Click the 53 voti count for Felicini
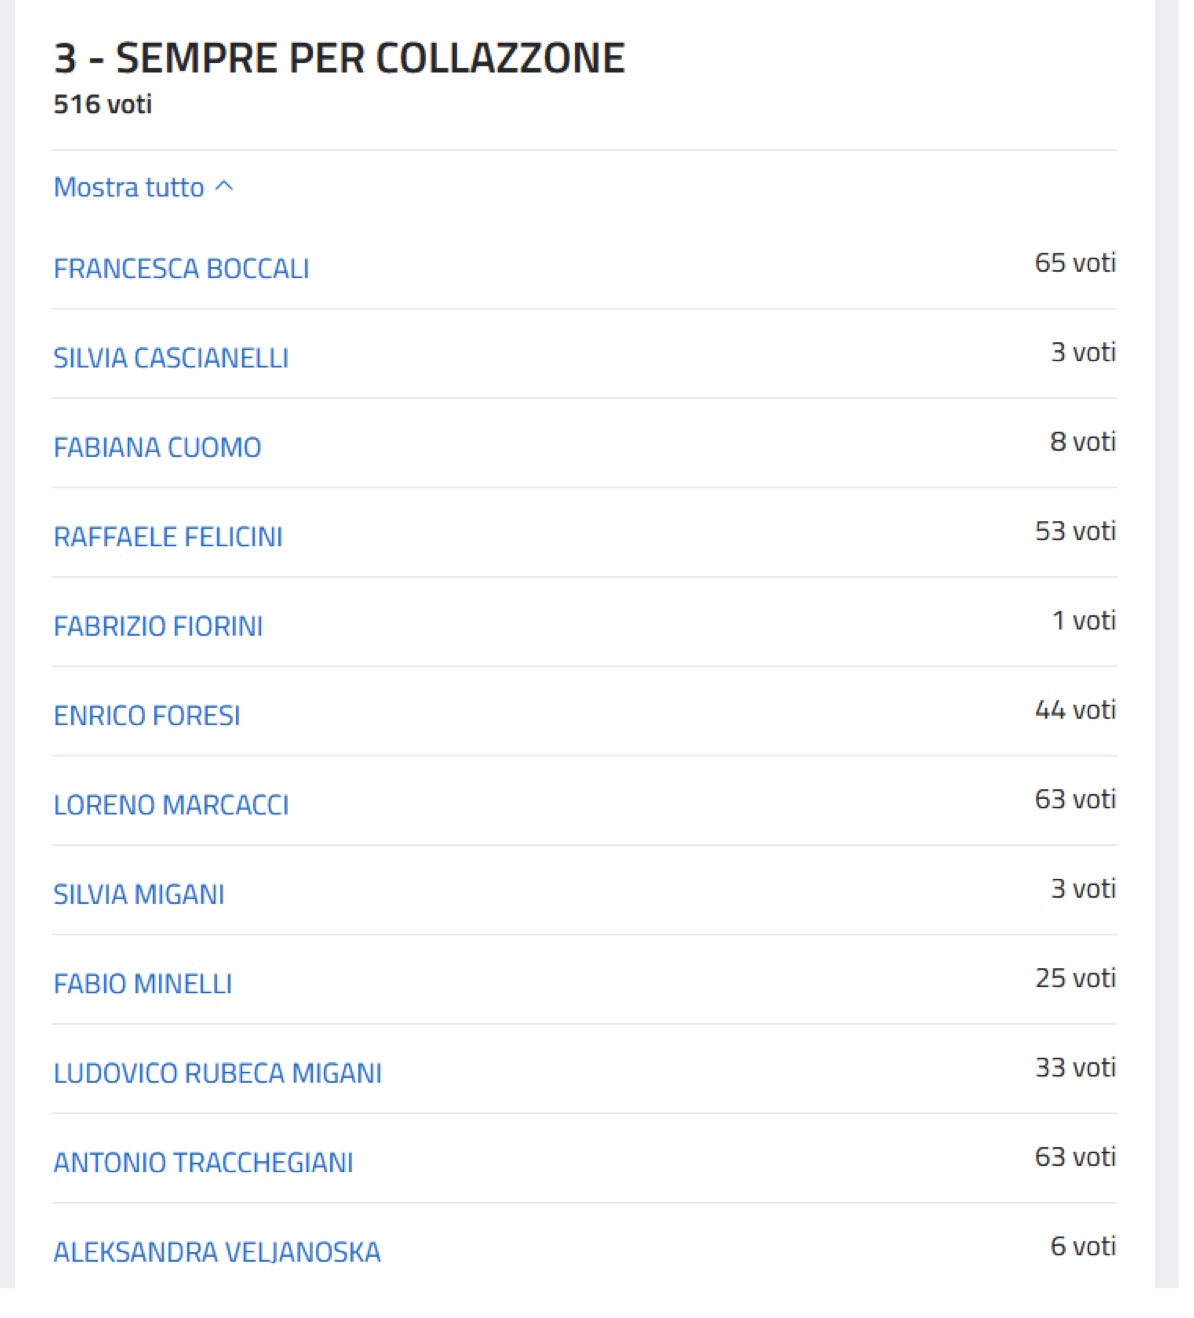Screen dimensions: 1194x1318 point(1075,531)
